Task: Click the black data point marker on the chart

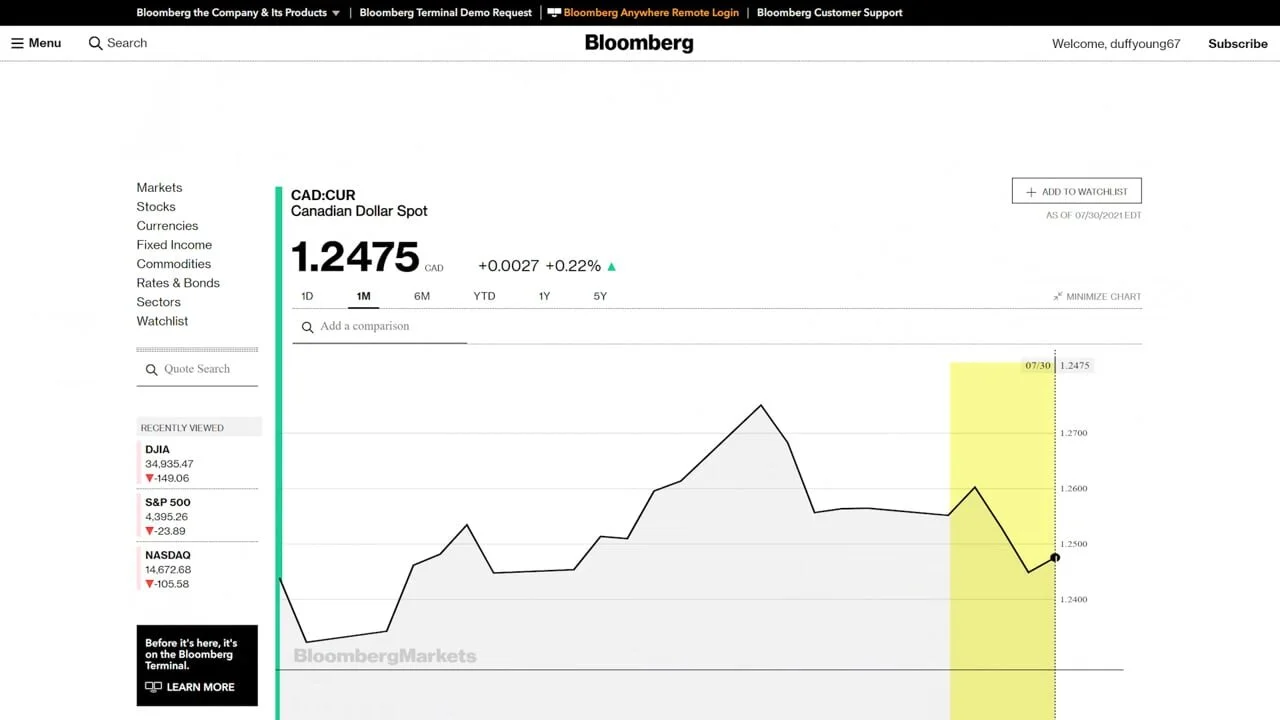Action: 1054,558
